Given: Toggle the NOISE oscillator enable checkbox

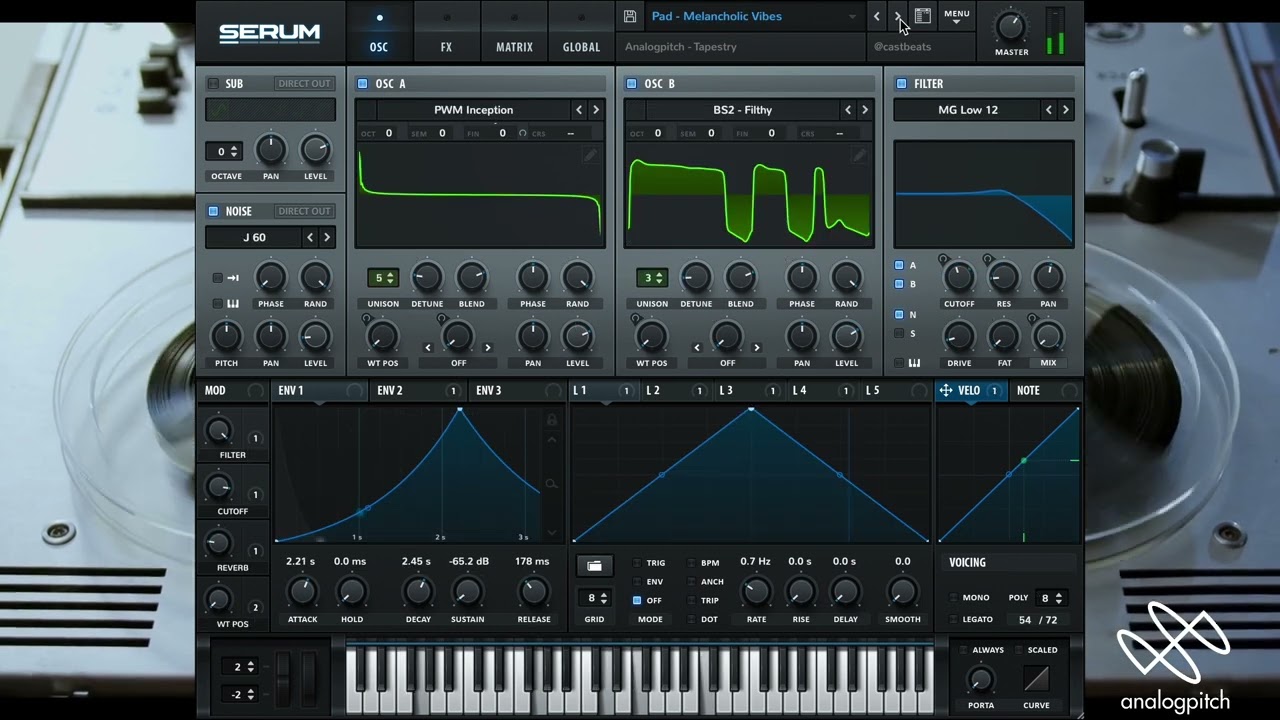Looking at the screenshot, I should 213,211.
